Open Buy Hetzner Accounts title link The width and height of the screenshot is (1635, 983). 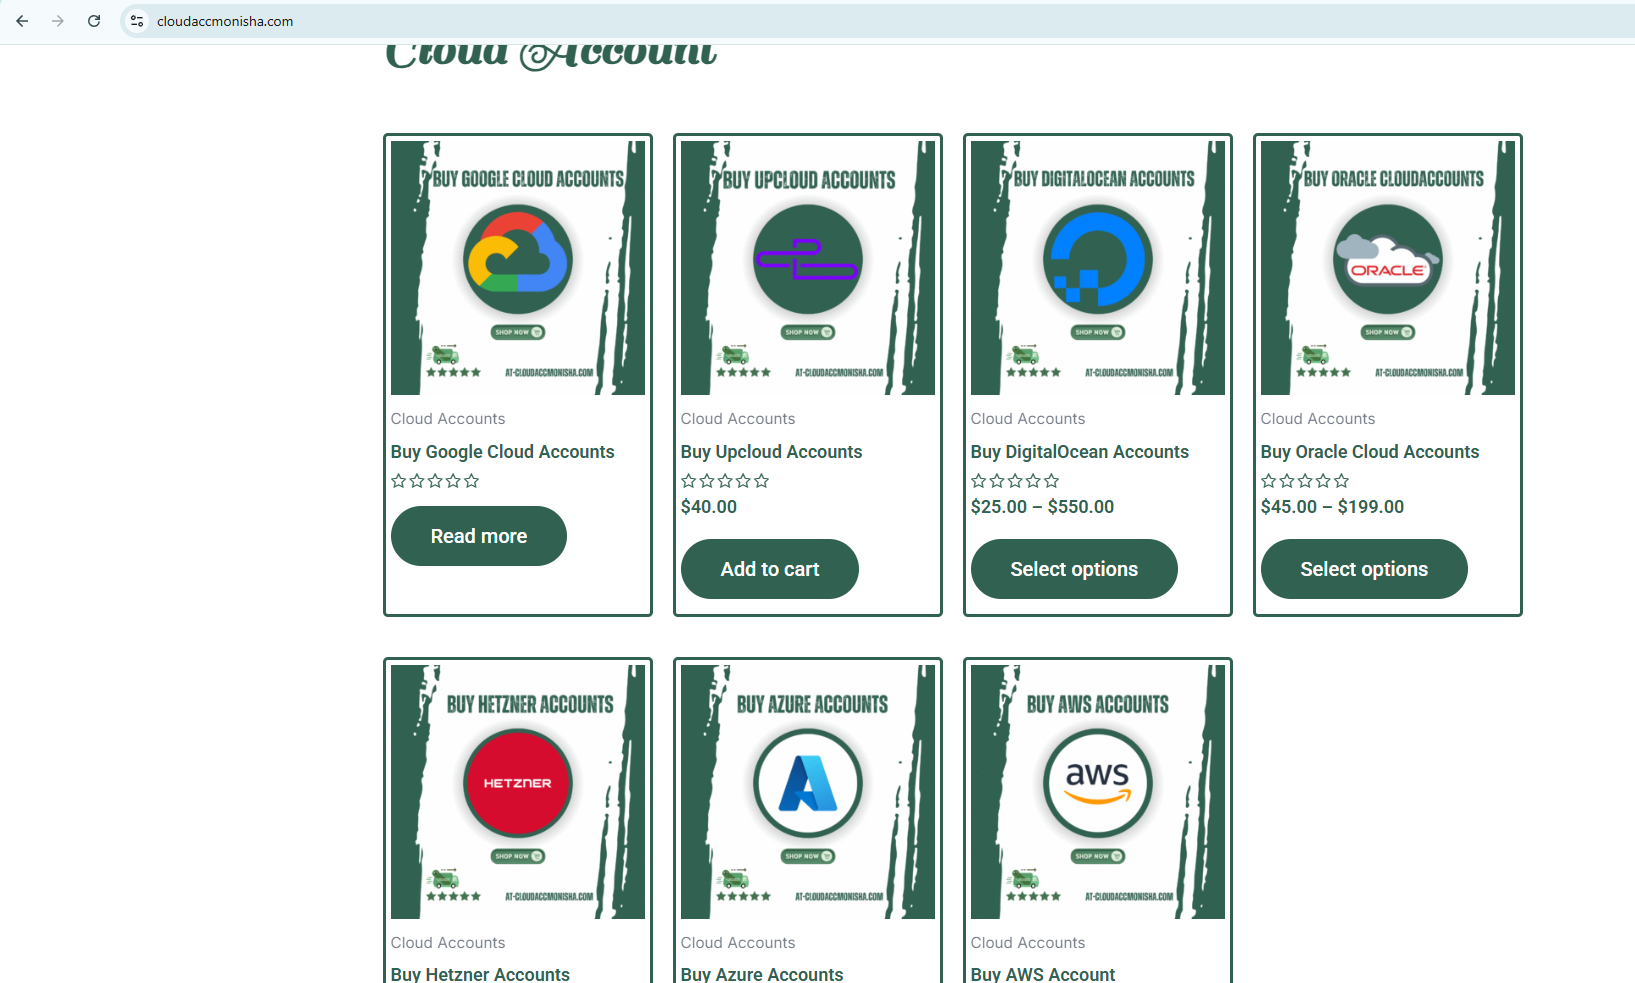480,974
